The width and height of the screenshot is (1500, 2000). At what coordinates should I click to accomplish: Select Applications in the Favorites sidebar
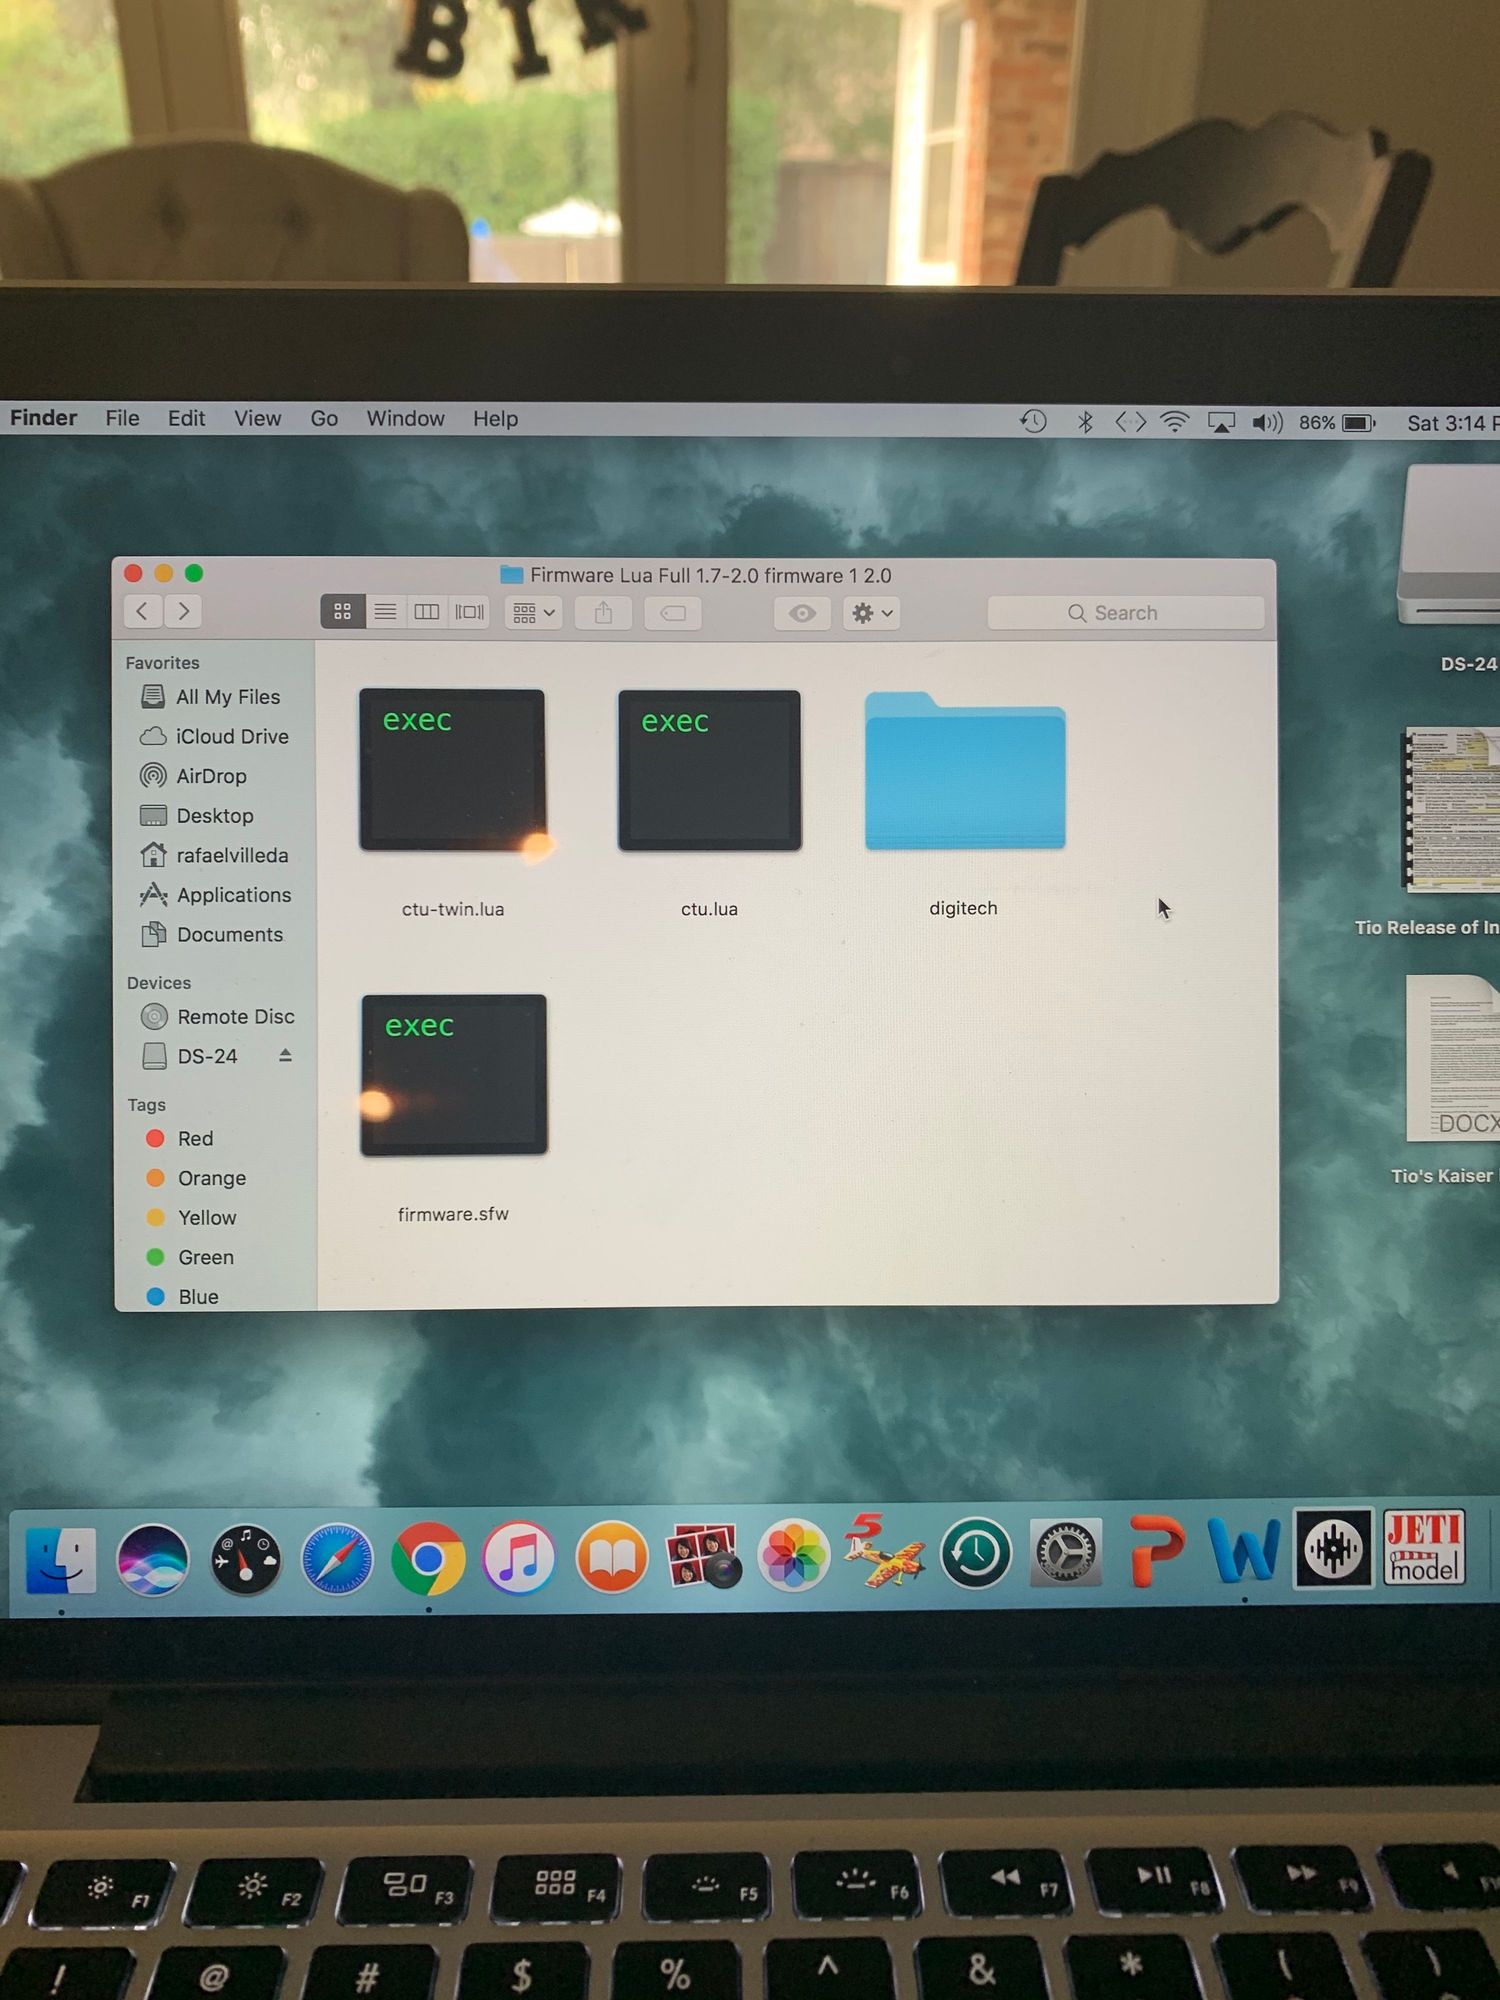(x=233, y=895)
